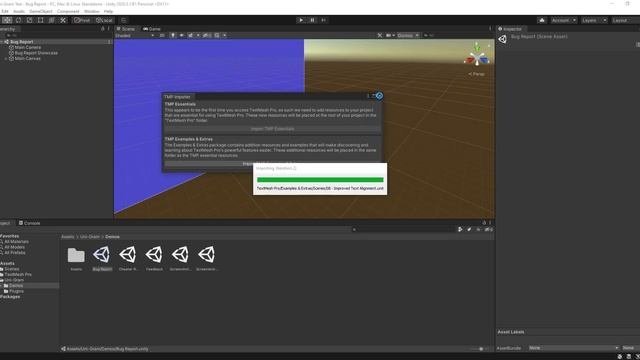Viewport: 640px width, 360px height.
Task: Select the Plugins folder
Action: (16, 291)
